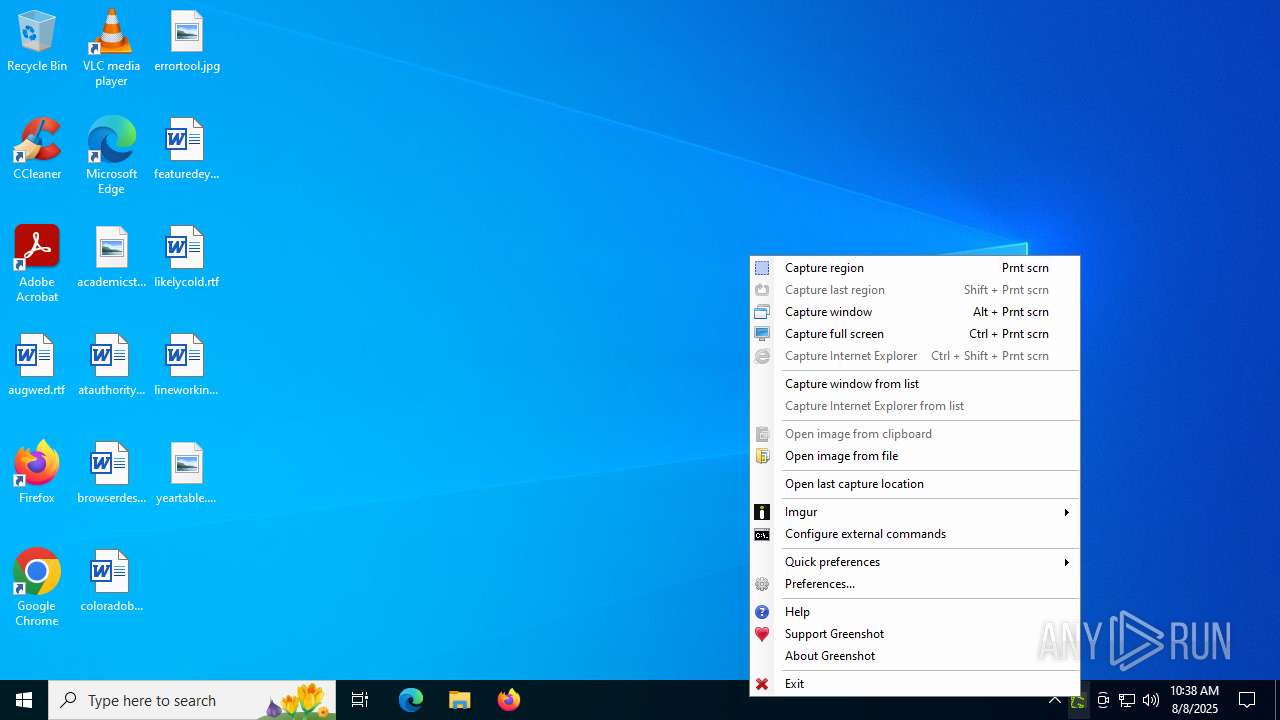Viewport: 1280px width, 720px height.
Task: Expand the Quick preferences submenu arrow
Action: coord(1066,562)
